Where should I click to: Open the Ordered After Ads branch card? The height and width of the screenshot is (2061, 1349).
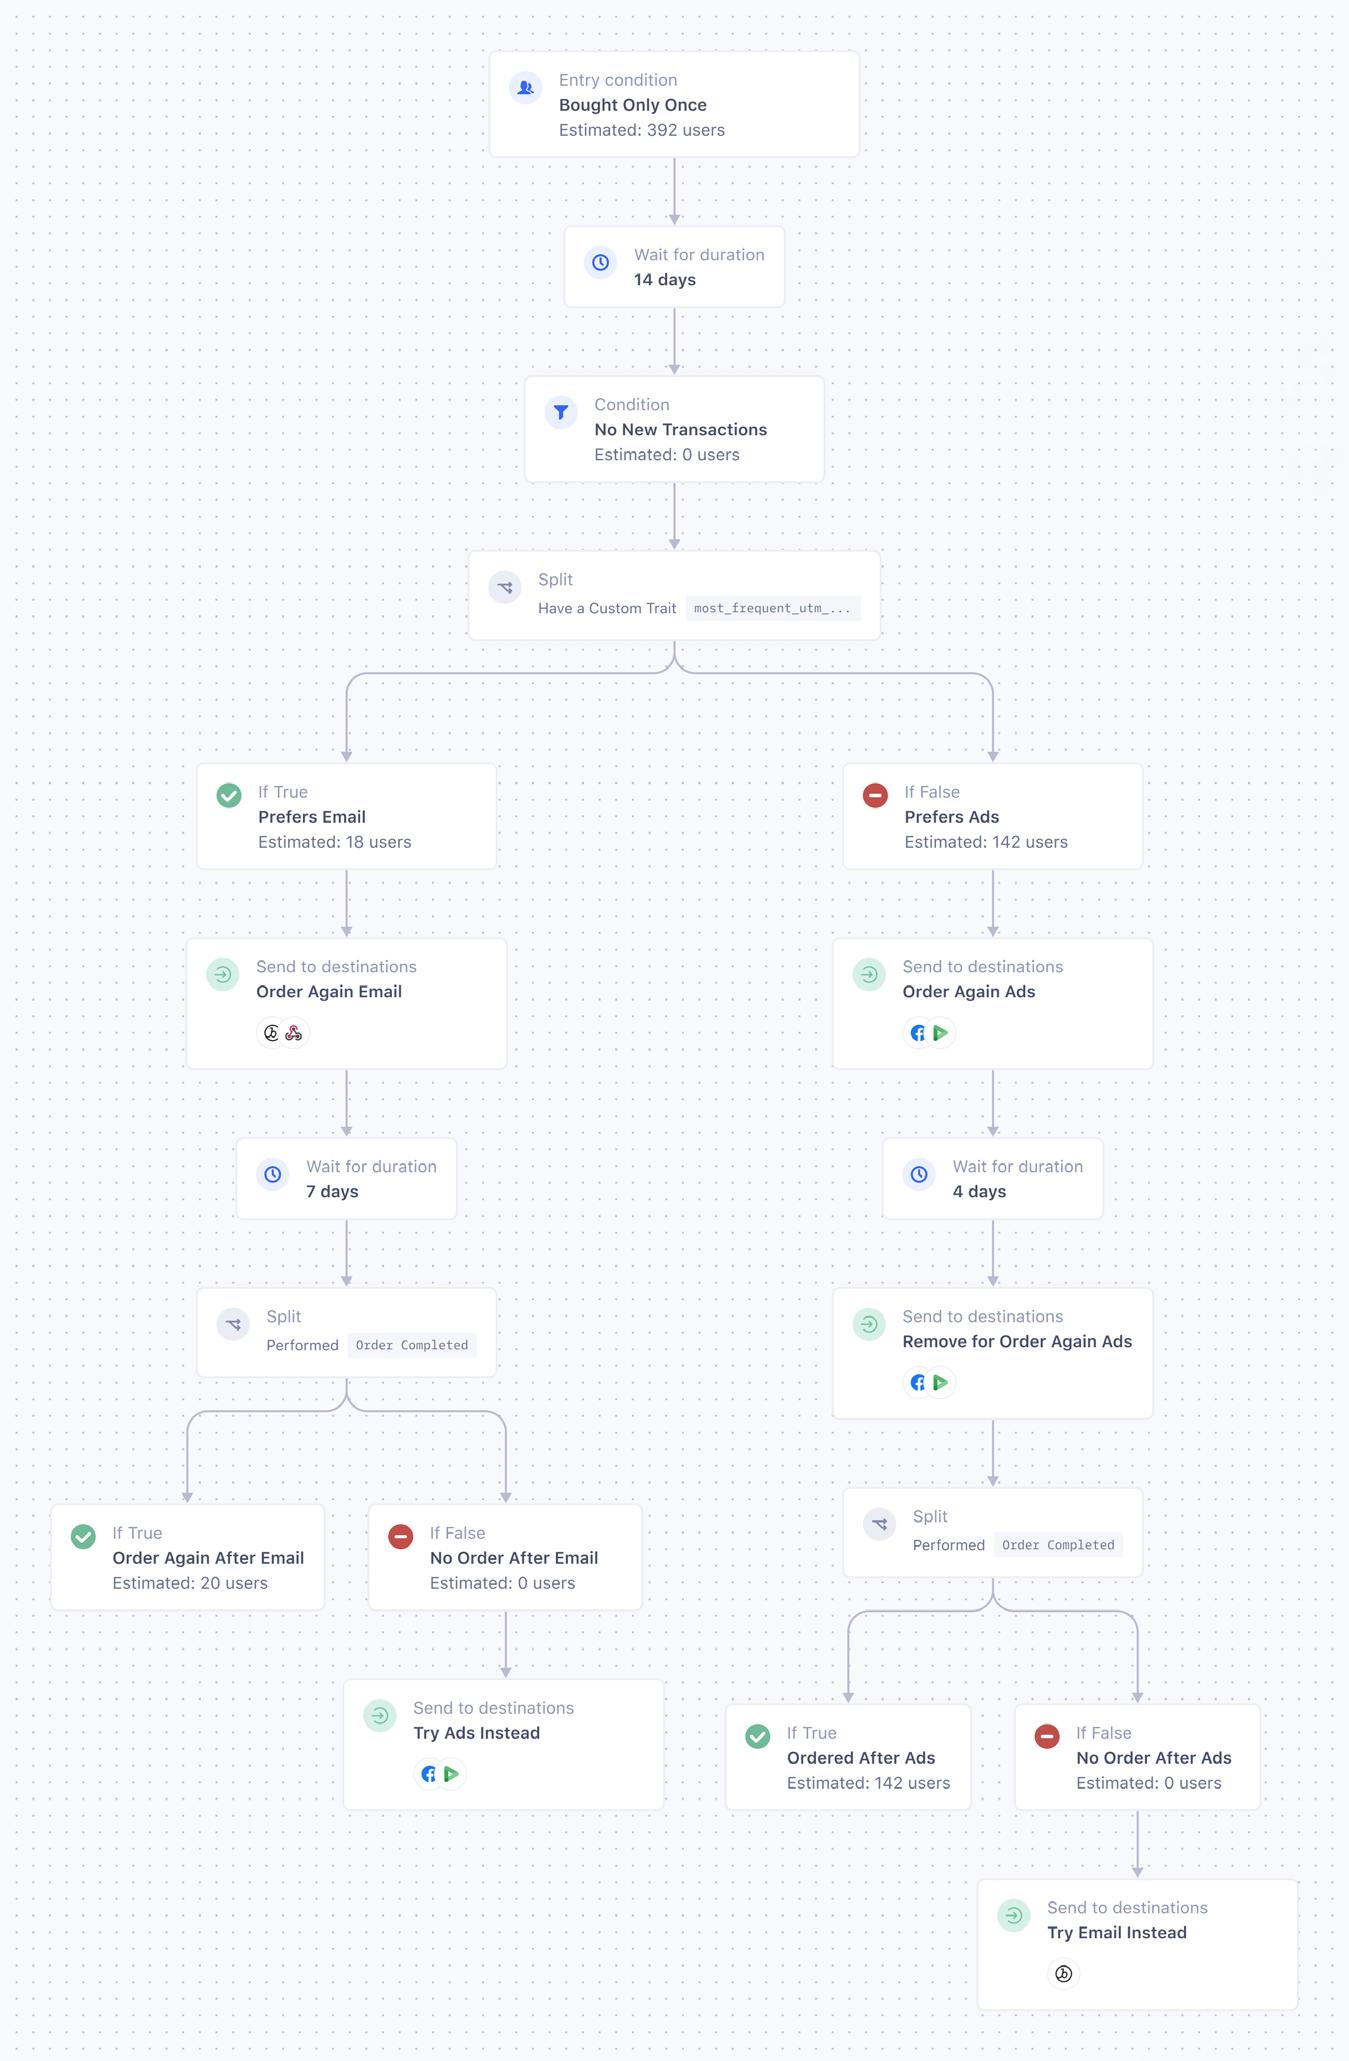coord(848,1757)
